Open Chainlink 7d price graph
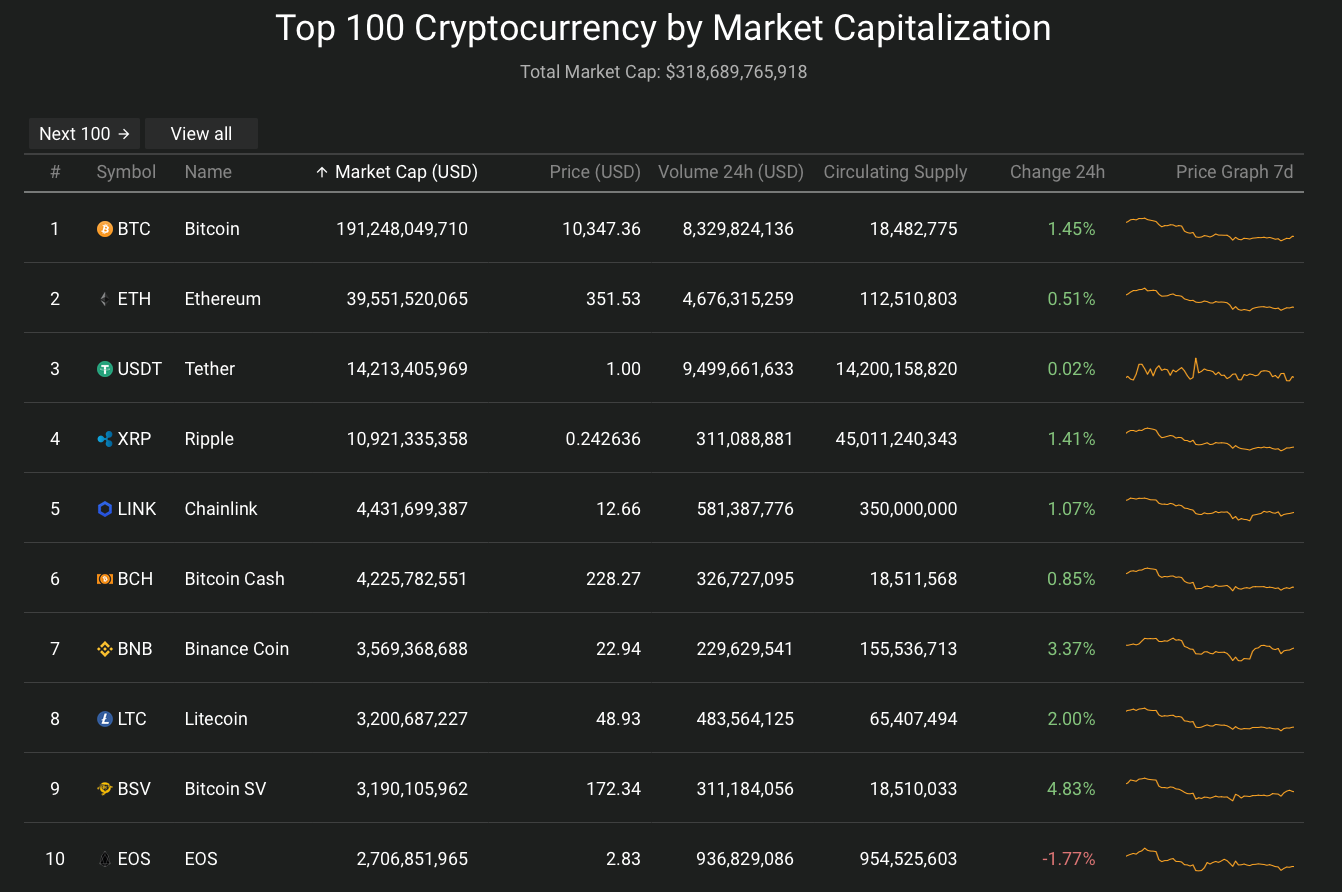The image size is (1342, 892). pos(1210,509)
